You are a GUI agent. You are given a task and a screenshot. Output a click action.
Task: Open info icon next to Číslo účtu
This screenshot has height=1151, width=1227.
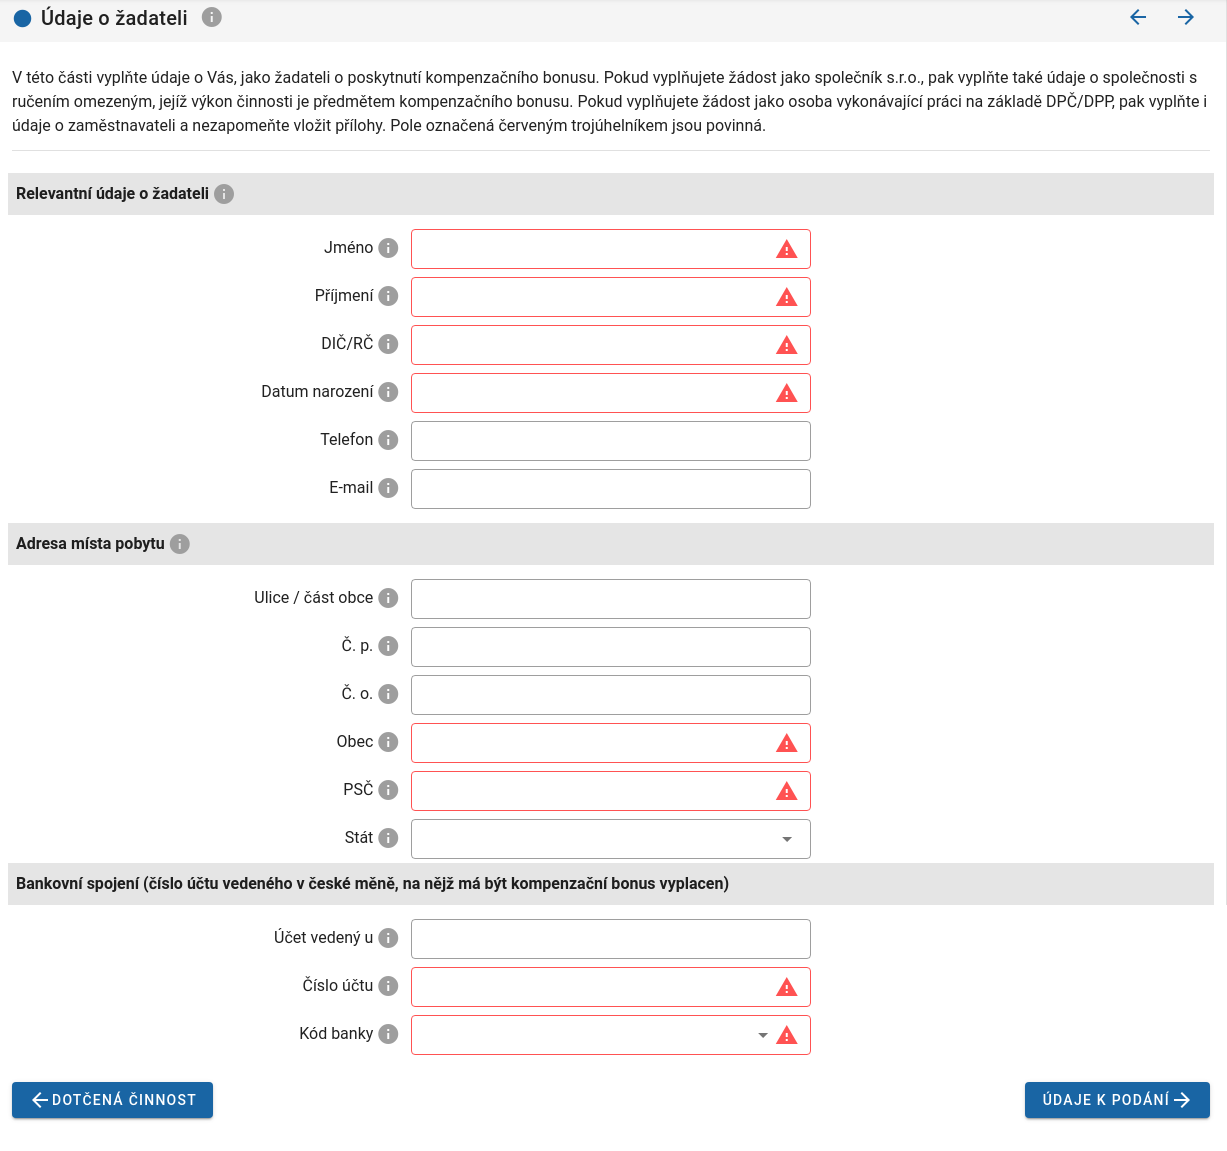(388, 986)
